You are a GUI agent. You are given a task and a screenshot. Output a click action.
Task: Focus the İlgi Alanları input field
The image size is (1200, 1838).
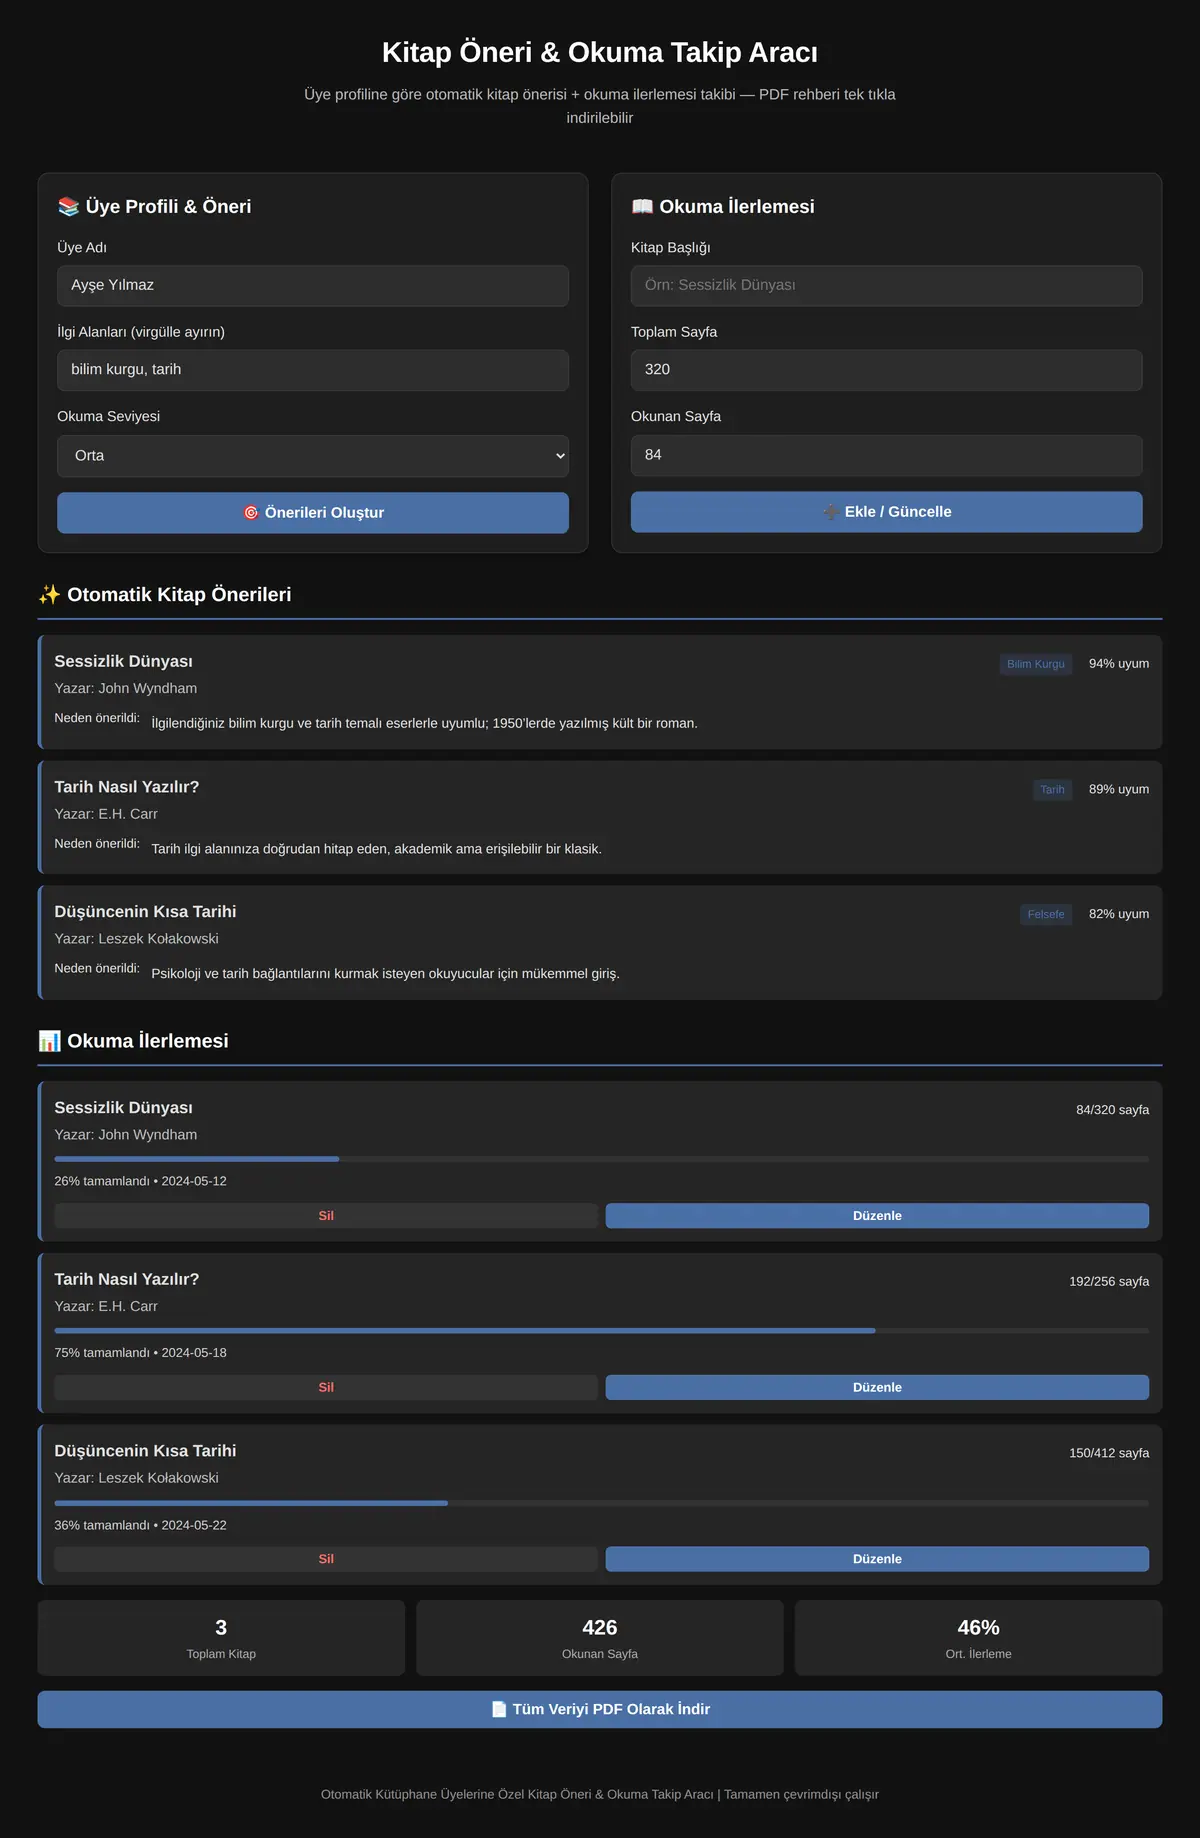(313, 370)
